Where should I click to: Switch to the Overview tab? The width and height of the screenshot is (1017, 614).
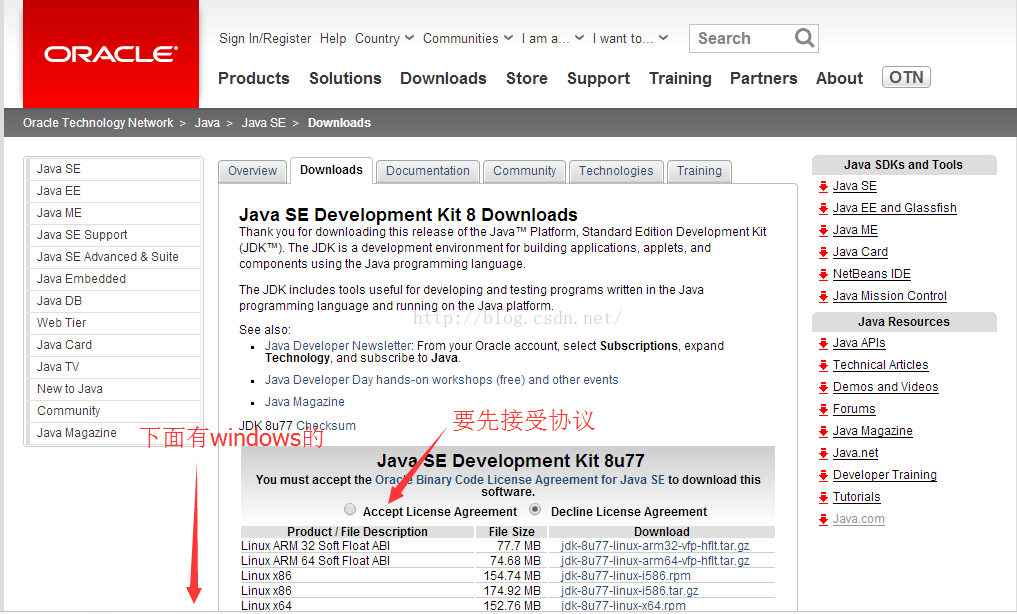tap(252, 171)
